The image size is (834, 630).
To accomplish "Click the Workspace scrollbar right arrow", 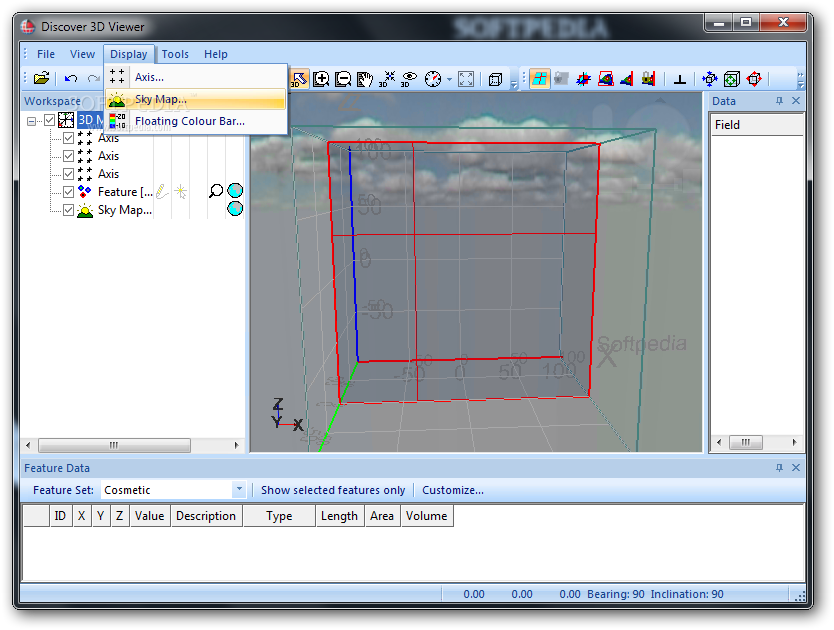I will [237, 445].
